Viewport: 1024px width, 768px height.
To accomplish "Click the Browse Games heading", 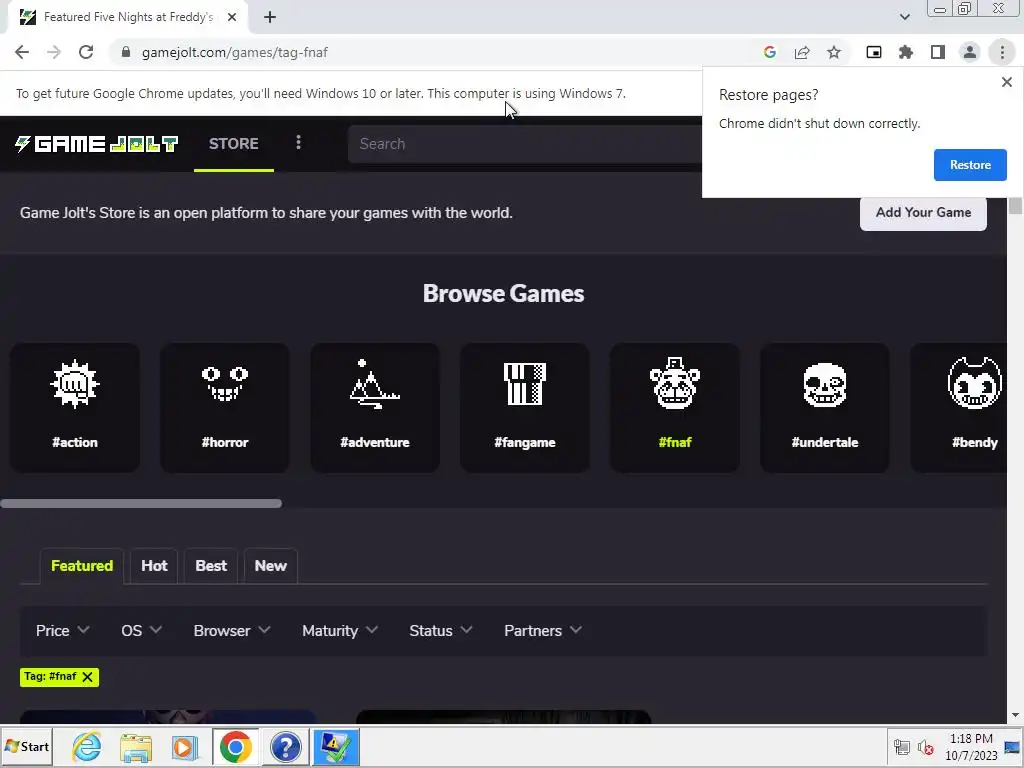I will tap(503, 294).
